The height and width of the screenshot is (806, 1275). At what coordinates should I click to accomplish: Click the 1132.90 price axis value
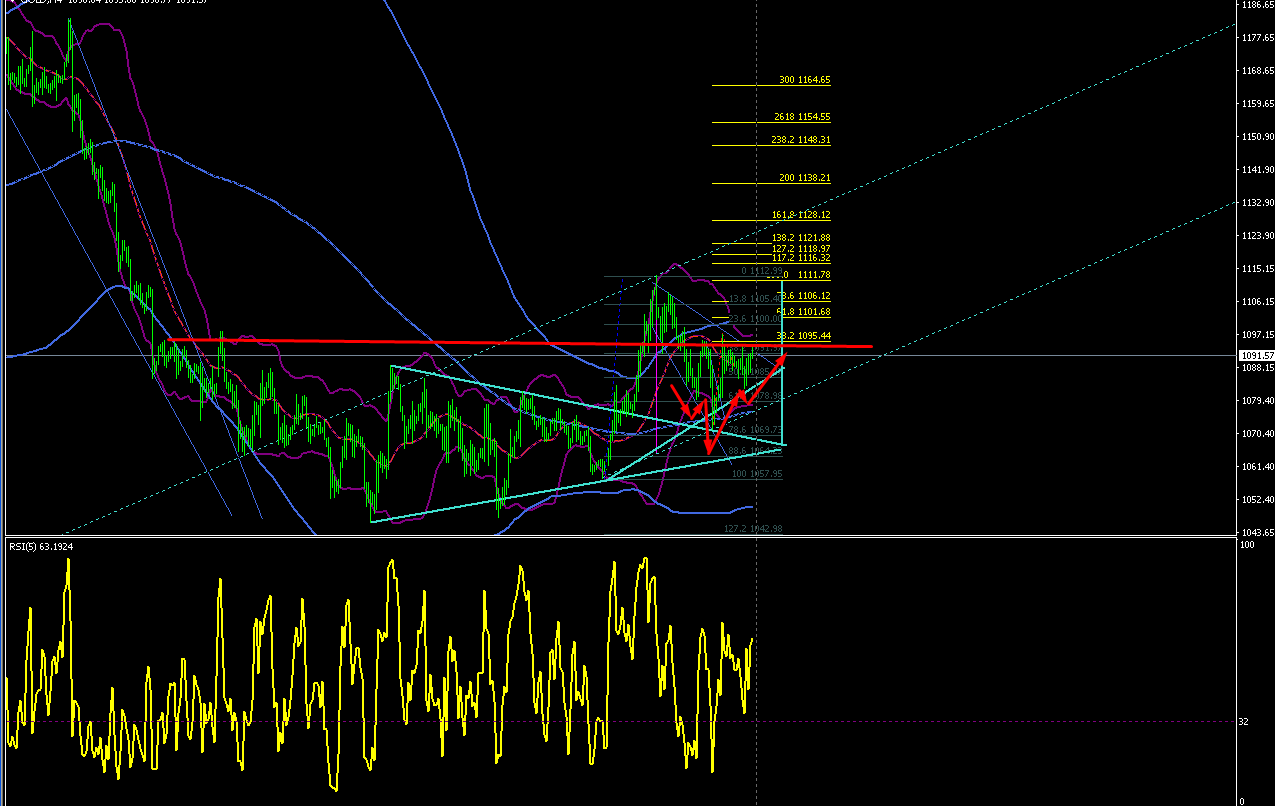pyautogui.click(x=1257, y=203)
